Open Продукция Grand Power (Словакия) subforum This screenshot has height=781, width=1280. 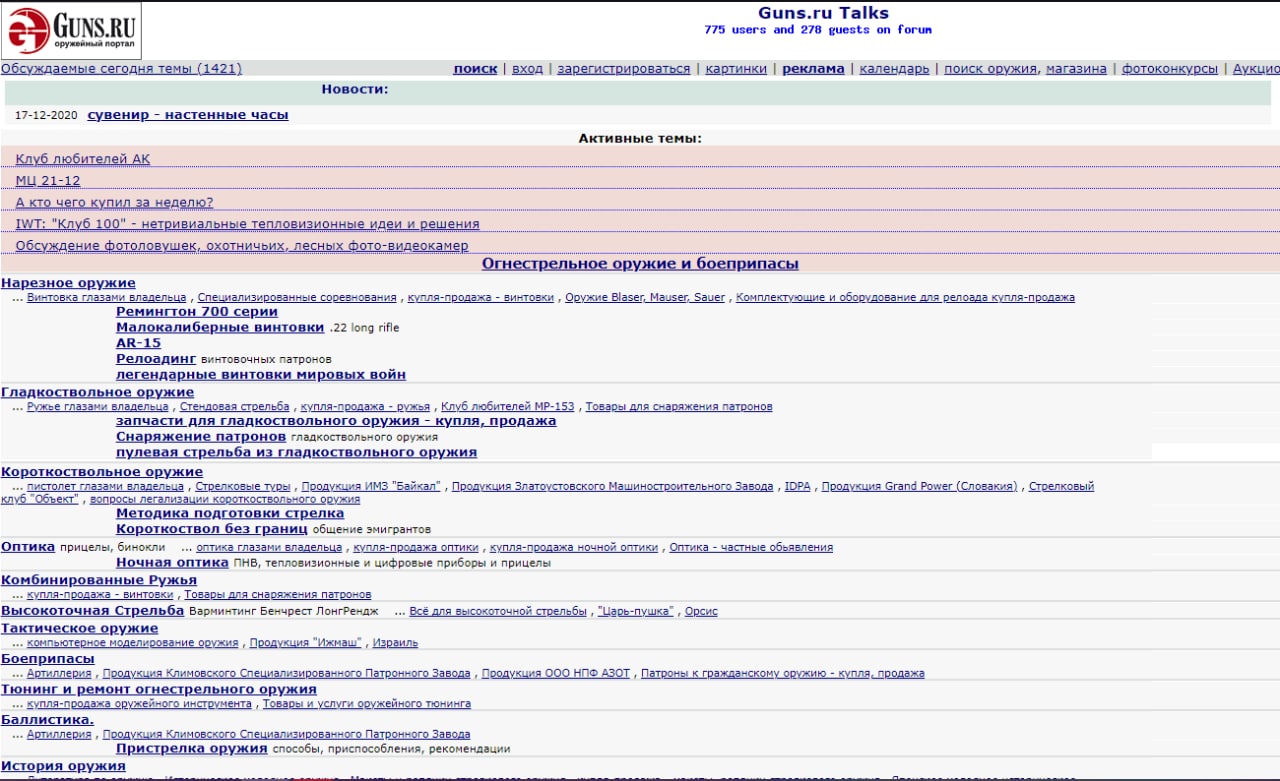click(x=920, y=486)
